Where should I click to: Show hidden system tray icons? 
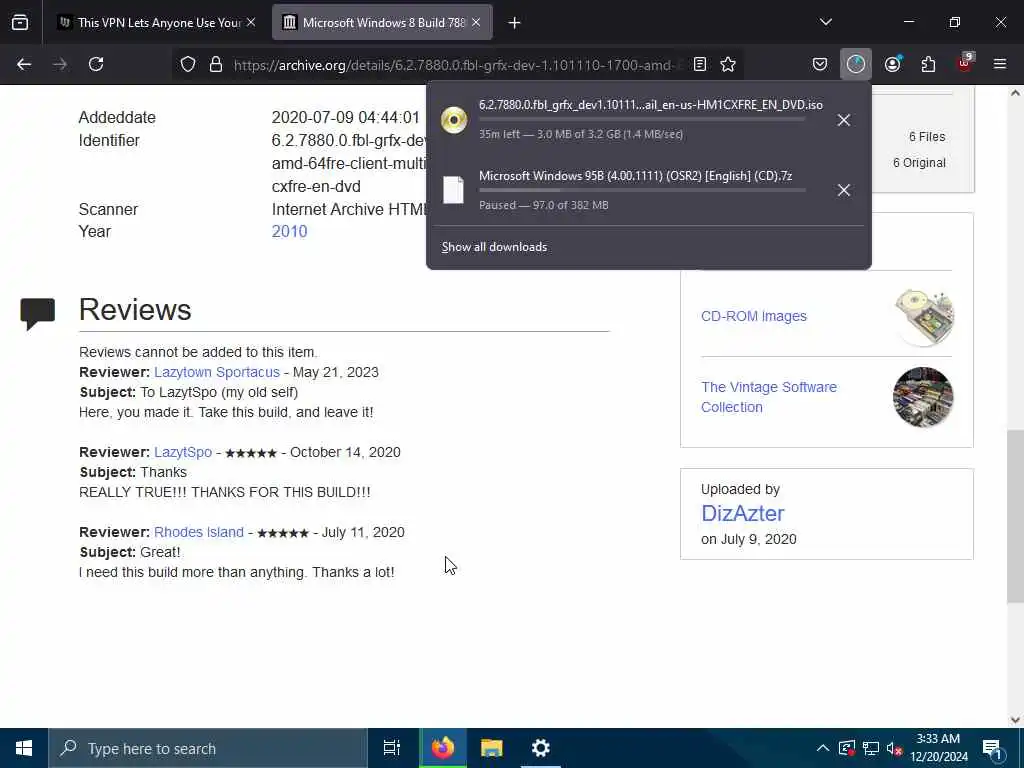click(823, 748)
